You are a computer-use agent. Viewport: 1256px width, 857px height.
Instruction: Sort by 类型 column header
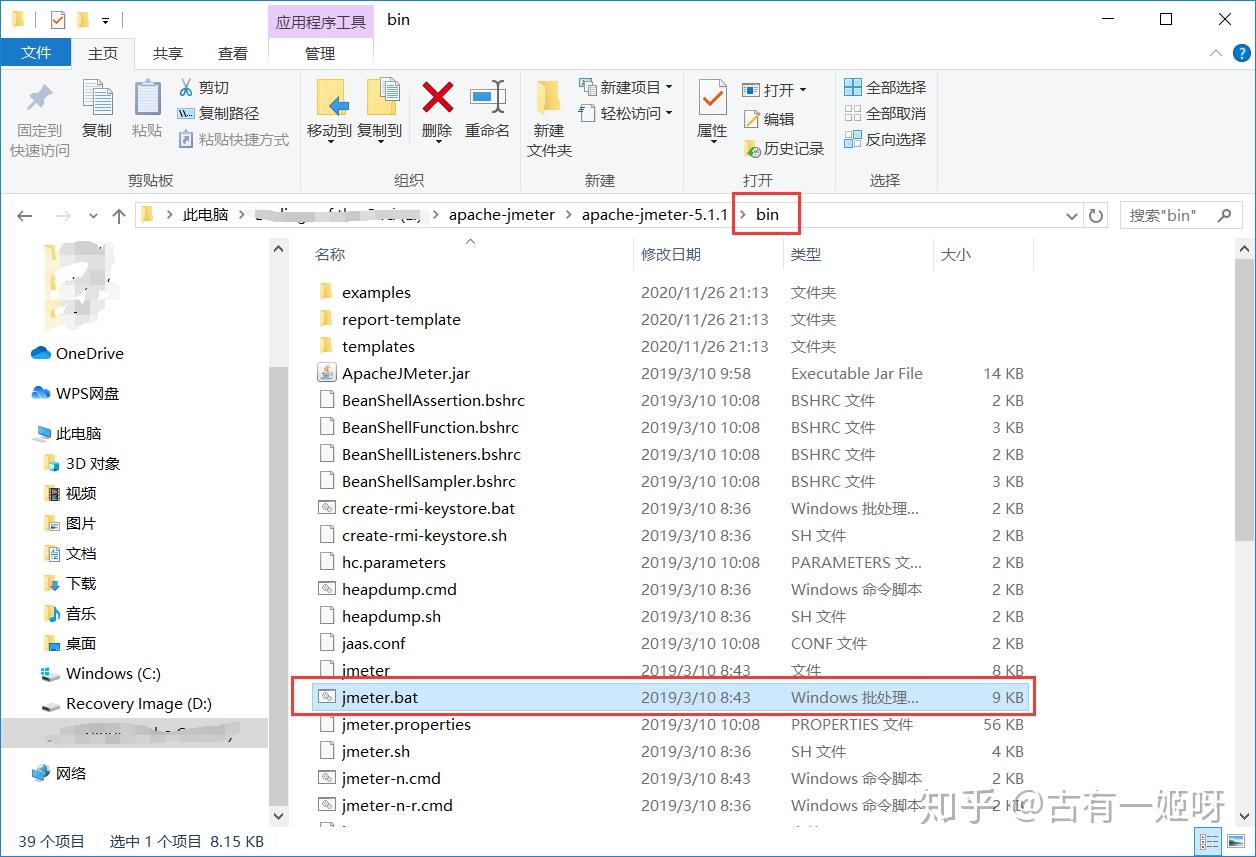point(806,254)
